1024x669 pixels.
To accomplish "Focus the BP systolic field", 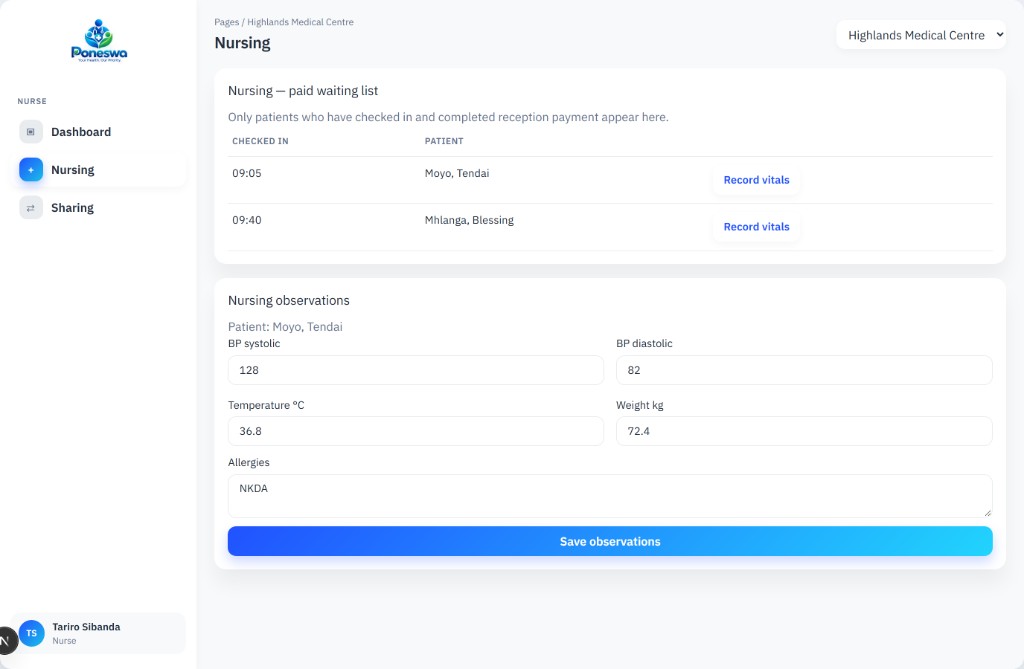I will 415,370.
